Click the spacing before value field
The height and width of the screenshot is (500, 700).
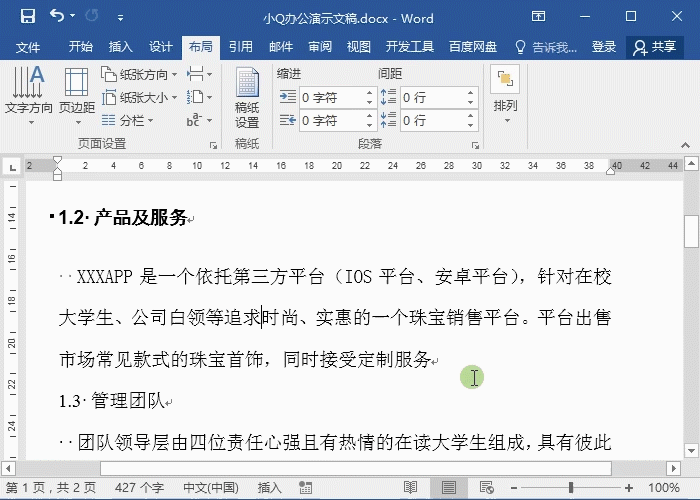[433, 97]
